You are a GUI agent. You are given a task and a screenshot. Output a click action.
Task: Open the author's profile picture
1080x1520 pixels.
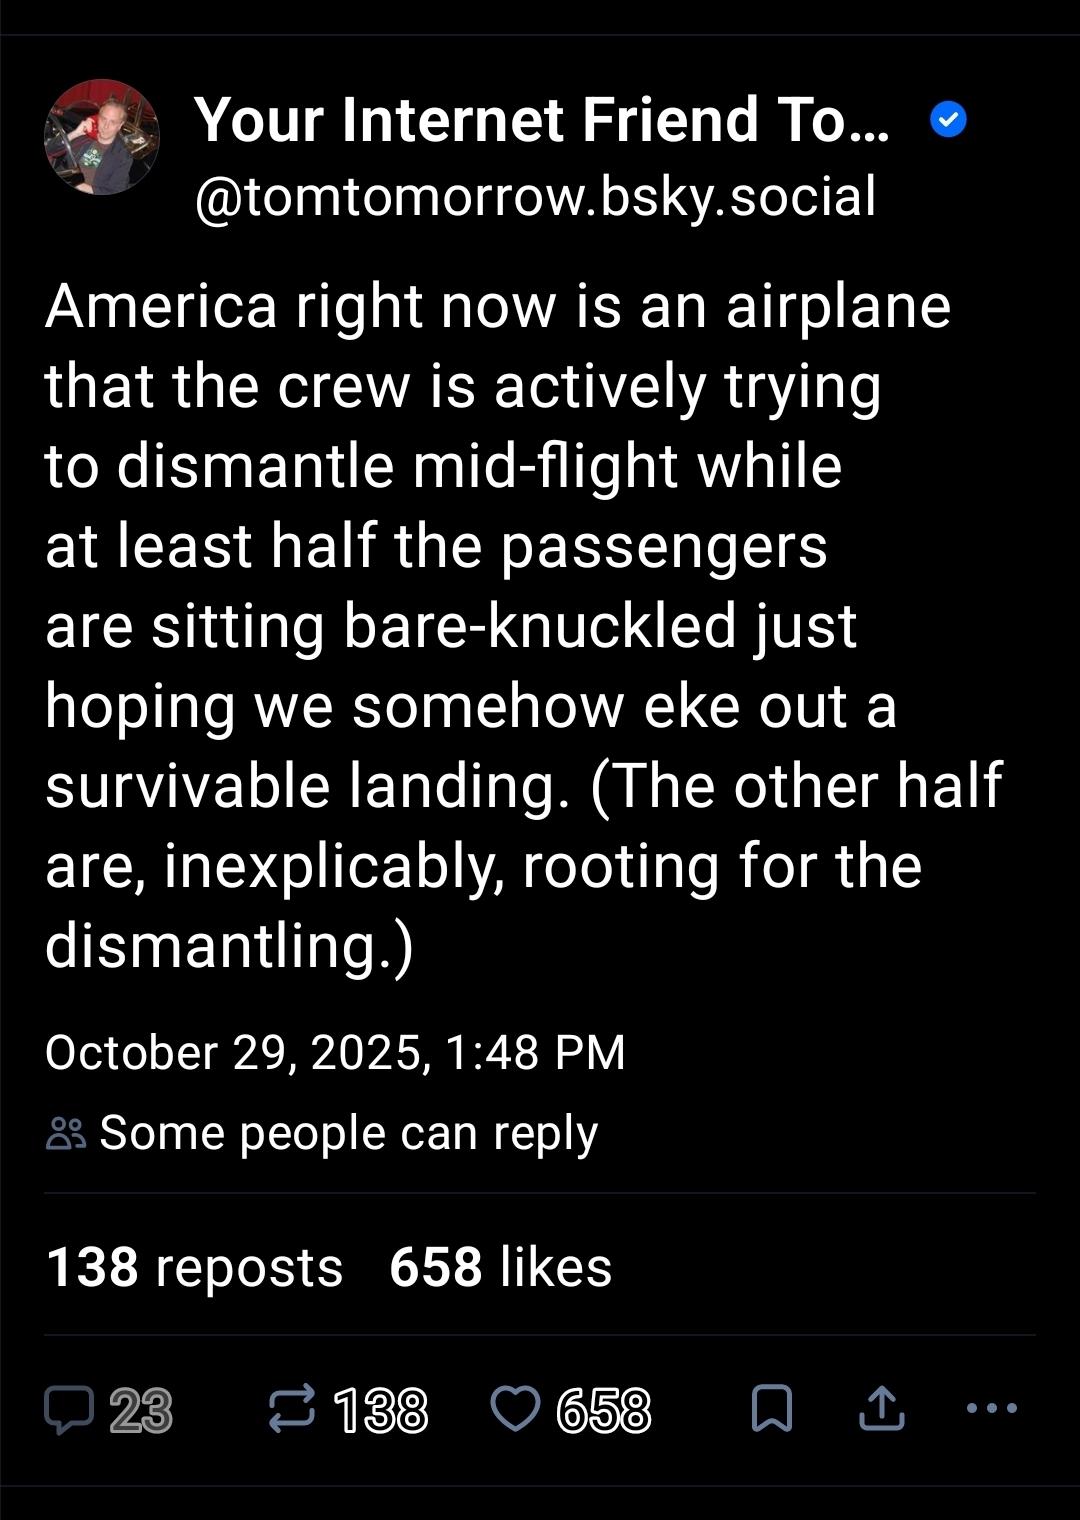coord(102,136)
